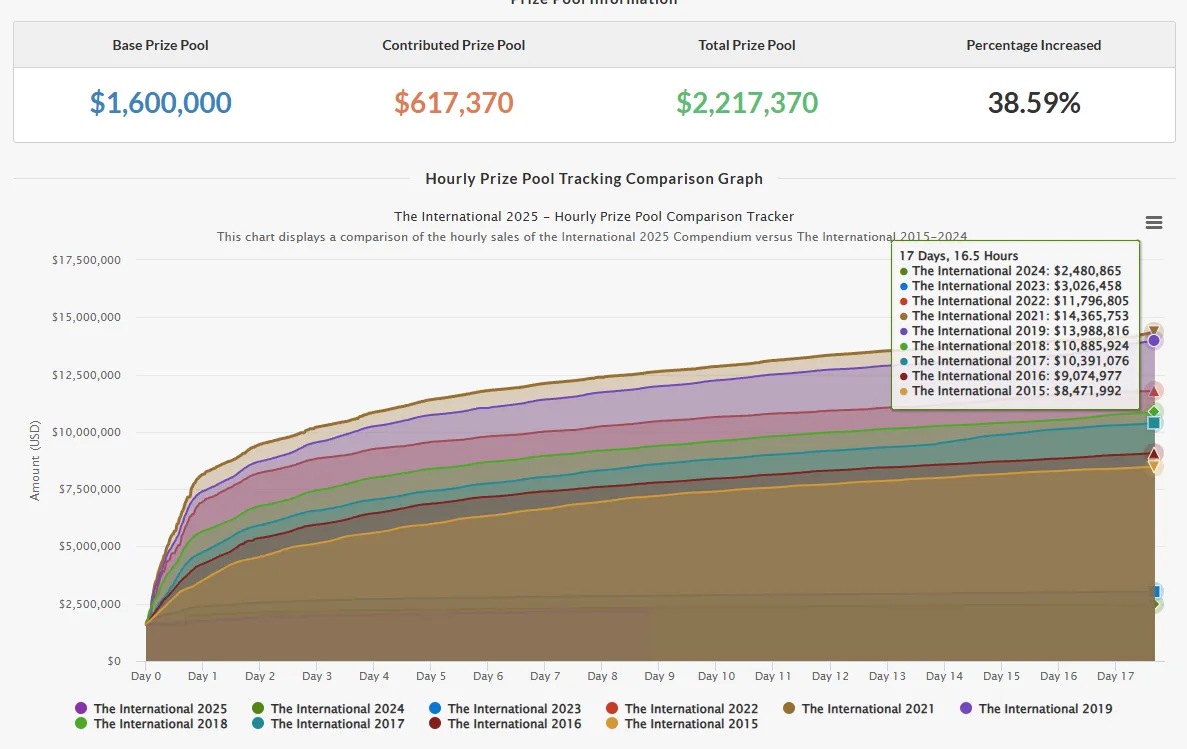Viewport: 1187px width, 749px height.
Task: Toggle The International 2015 legend series
Action: pos(682,724)
